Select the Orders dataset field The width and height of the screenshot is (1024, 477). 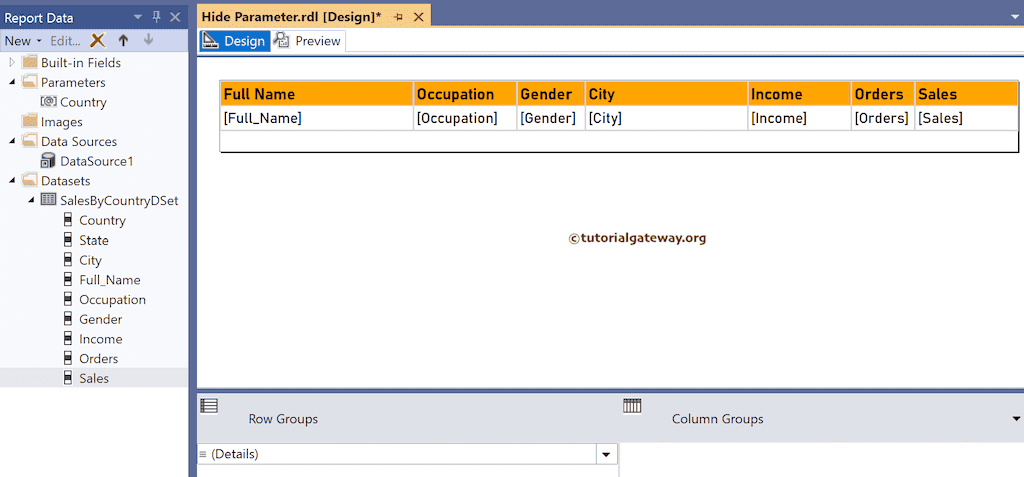pos(99,359)
